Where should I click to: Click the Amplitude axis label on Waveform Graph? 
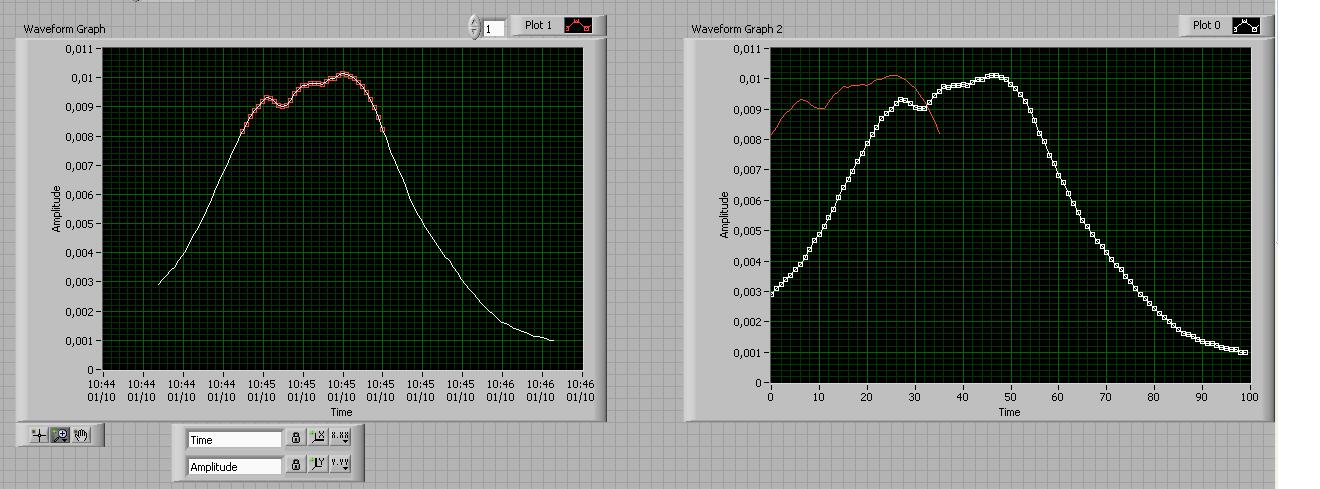[57, 209]
